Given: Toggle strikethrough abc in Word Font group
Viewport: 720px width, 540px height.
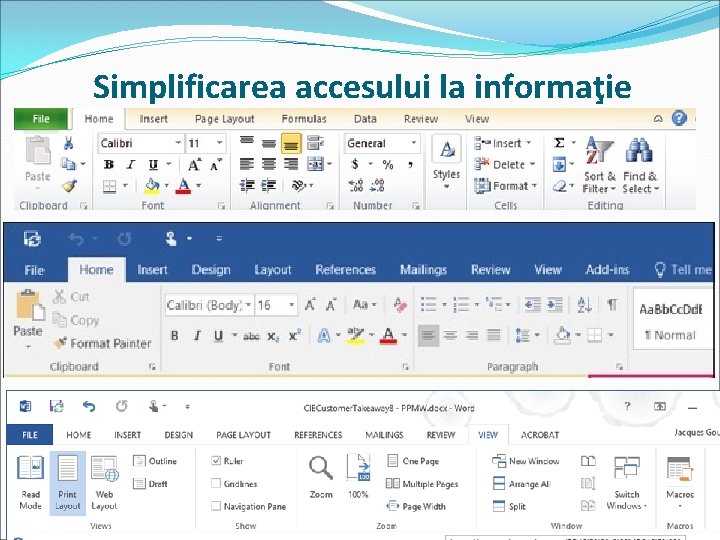Looking at the screenshot, I should 251,336.
